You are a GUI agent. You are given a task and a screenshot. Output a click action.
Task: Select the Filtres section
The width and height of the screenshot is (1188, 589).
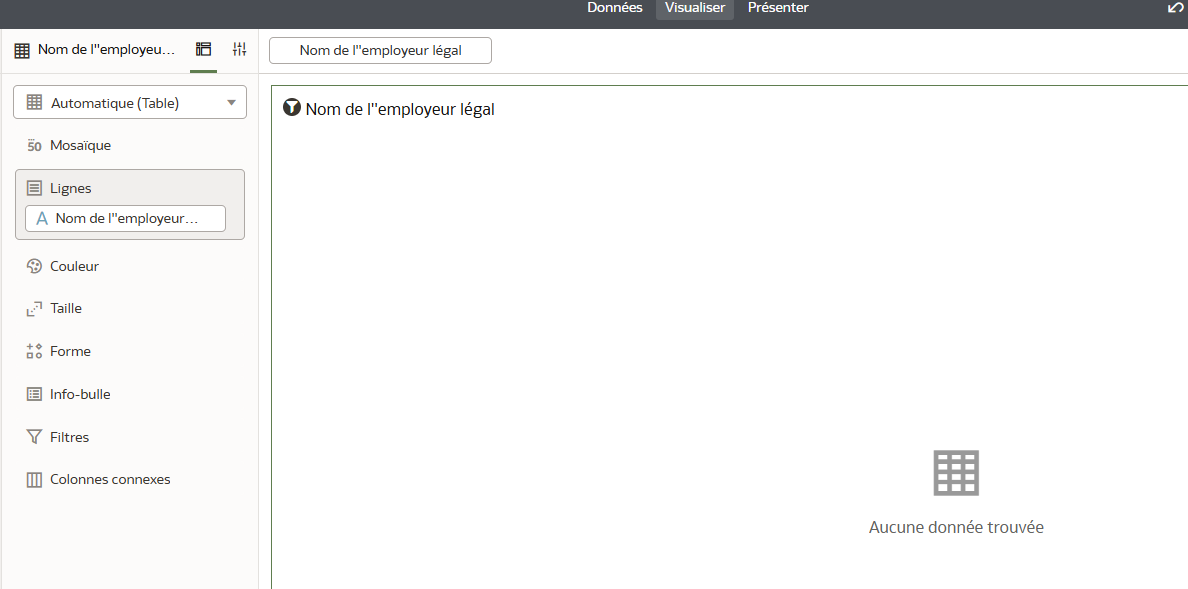tap(69, 437)
